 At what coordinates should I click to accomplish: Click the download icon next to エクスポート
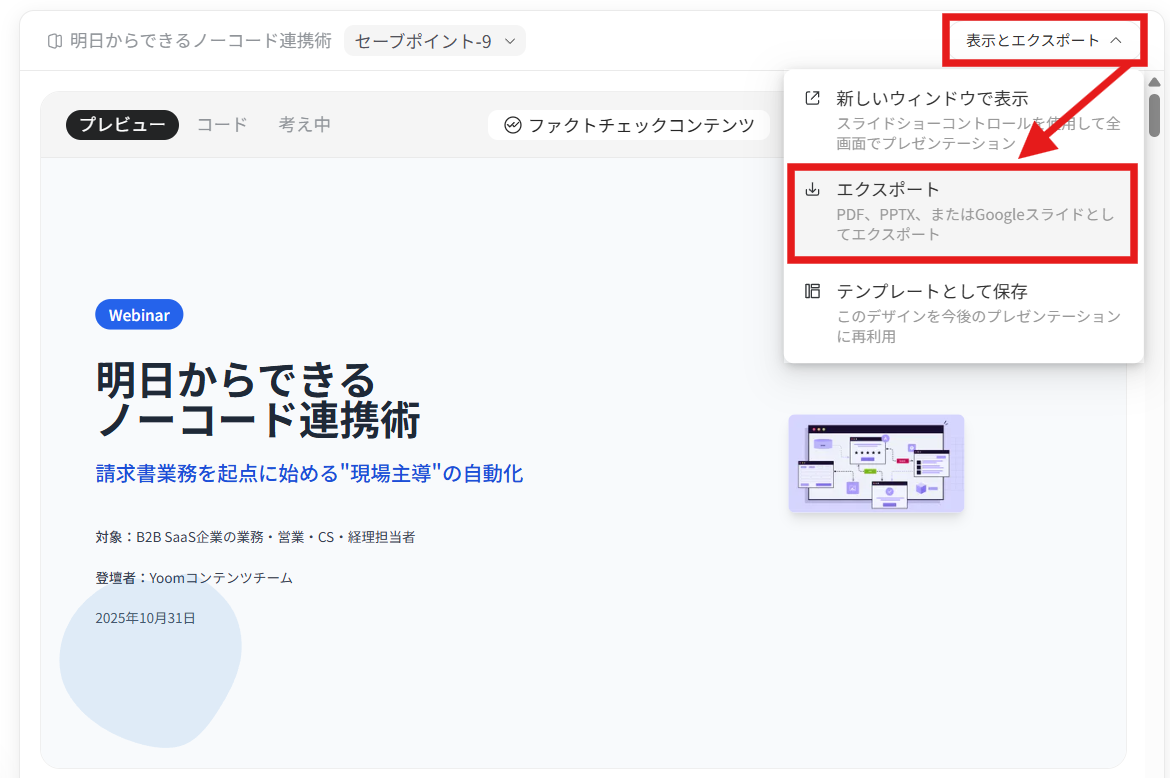[813, 189]
